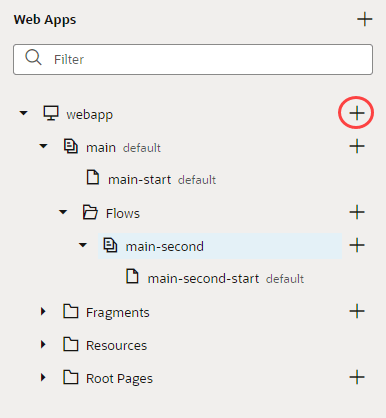
Task: Add a new flow via the Flows plus icon
Action: [x=357, y=212]
